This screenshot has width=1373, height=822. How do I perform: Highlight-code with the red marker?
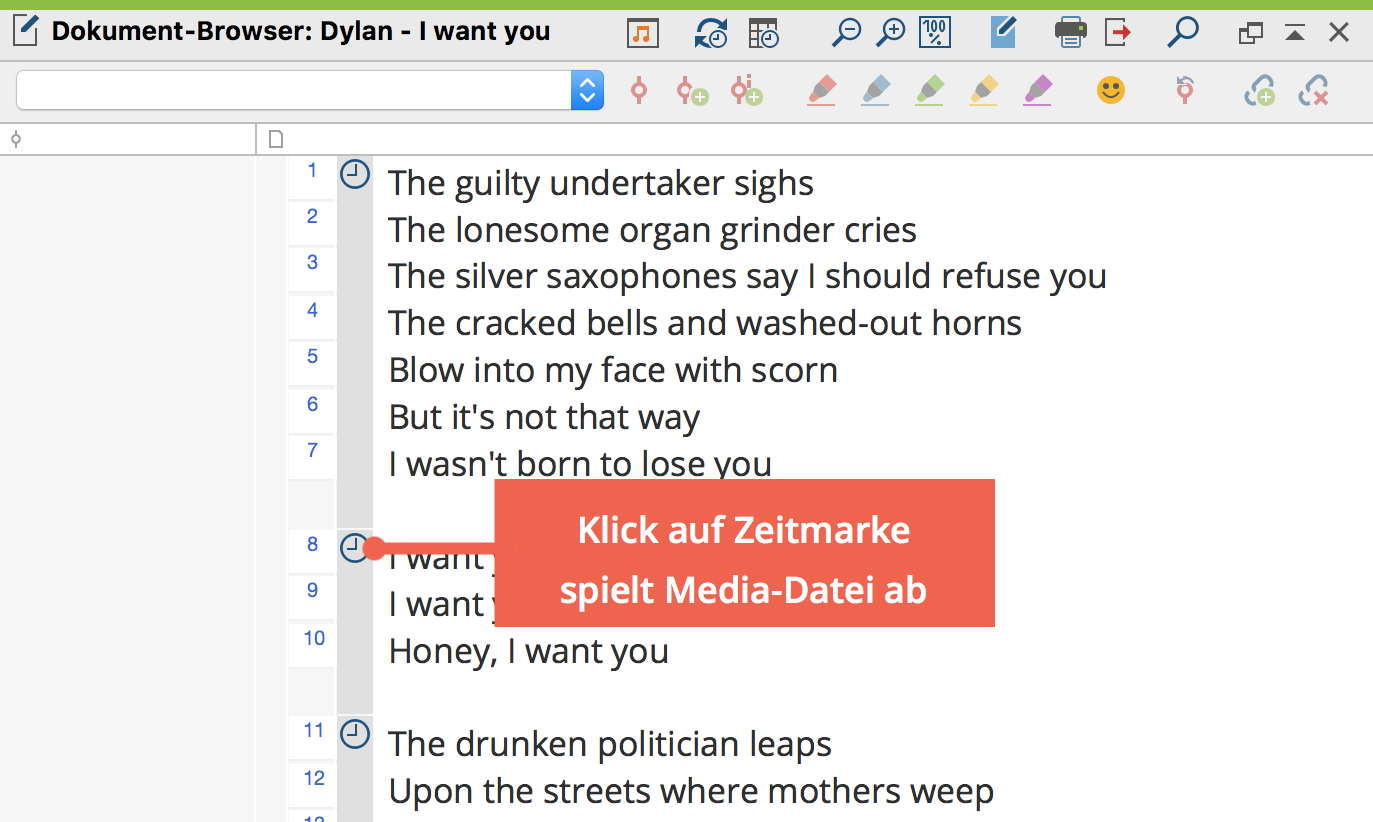pos(821,91)
